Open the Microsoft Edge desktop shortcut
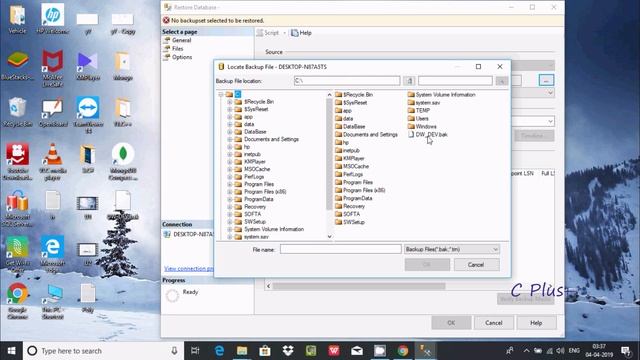Image resolution: width=640 pixels, height=360 pixels. [52, 254]
